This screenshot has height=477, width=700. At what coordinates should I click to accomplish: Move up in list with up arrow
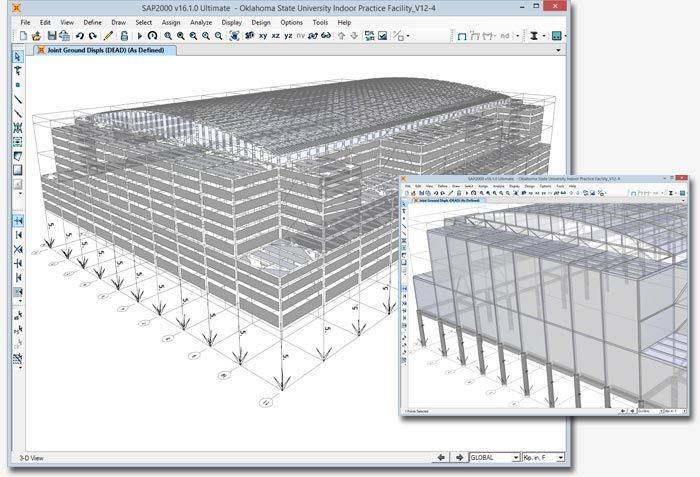tap(342, 36)
